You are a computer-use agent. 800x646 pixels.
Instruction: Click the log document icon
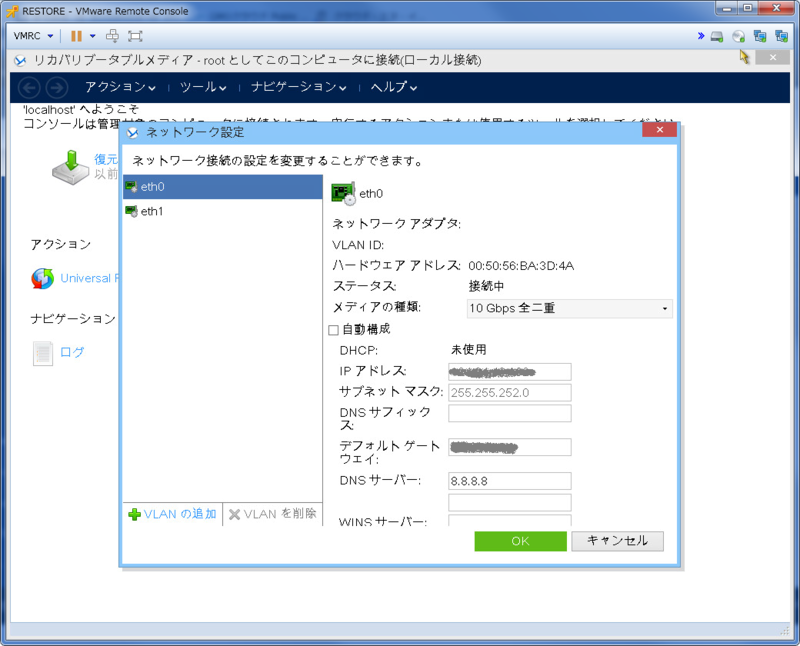coord(43,352)
